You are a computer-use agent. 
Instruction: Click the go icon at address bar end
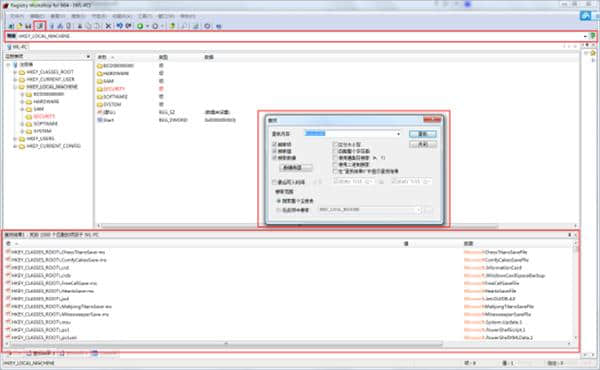point(592,36)
